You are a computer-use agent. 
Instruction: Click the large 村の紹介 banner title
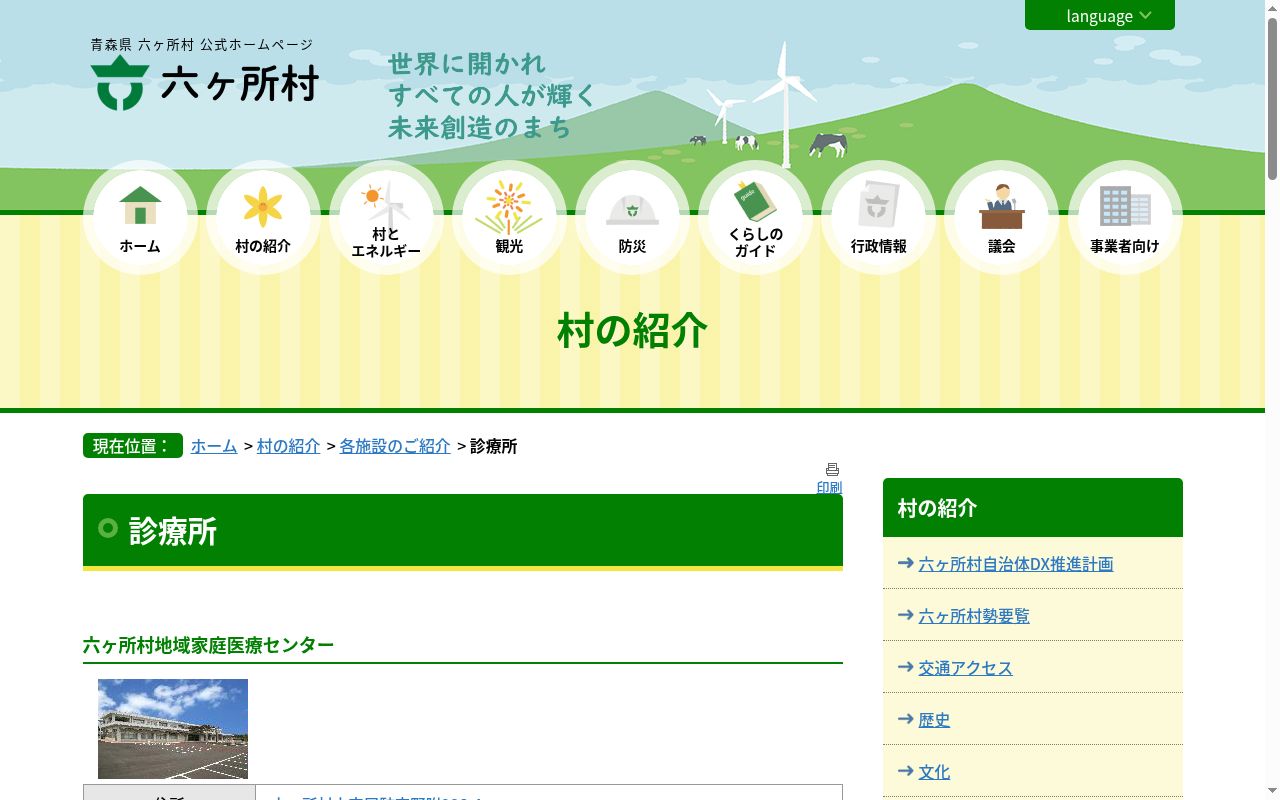click(632, 330)
